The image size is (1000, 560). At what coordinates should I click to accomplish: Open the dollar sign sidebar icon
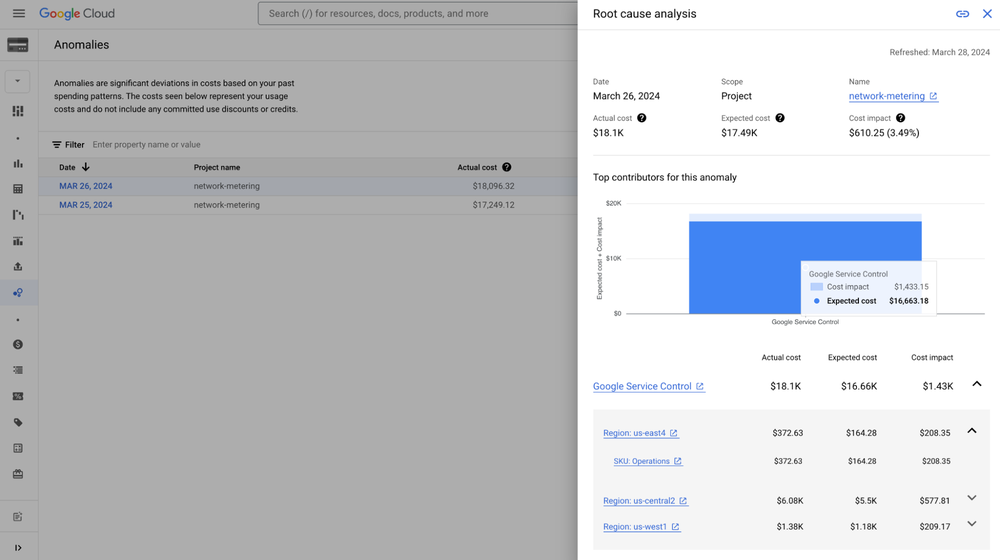coord(18,344)
